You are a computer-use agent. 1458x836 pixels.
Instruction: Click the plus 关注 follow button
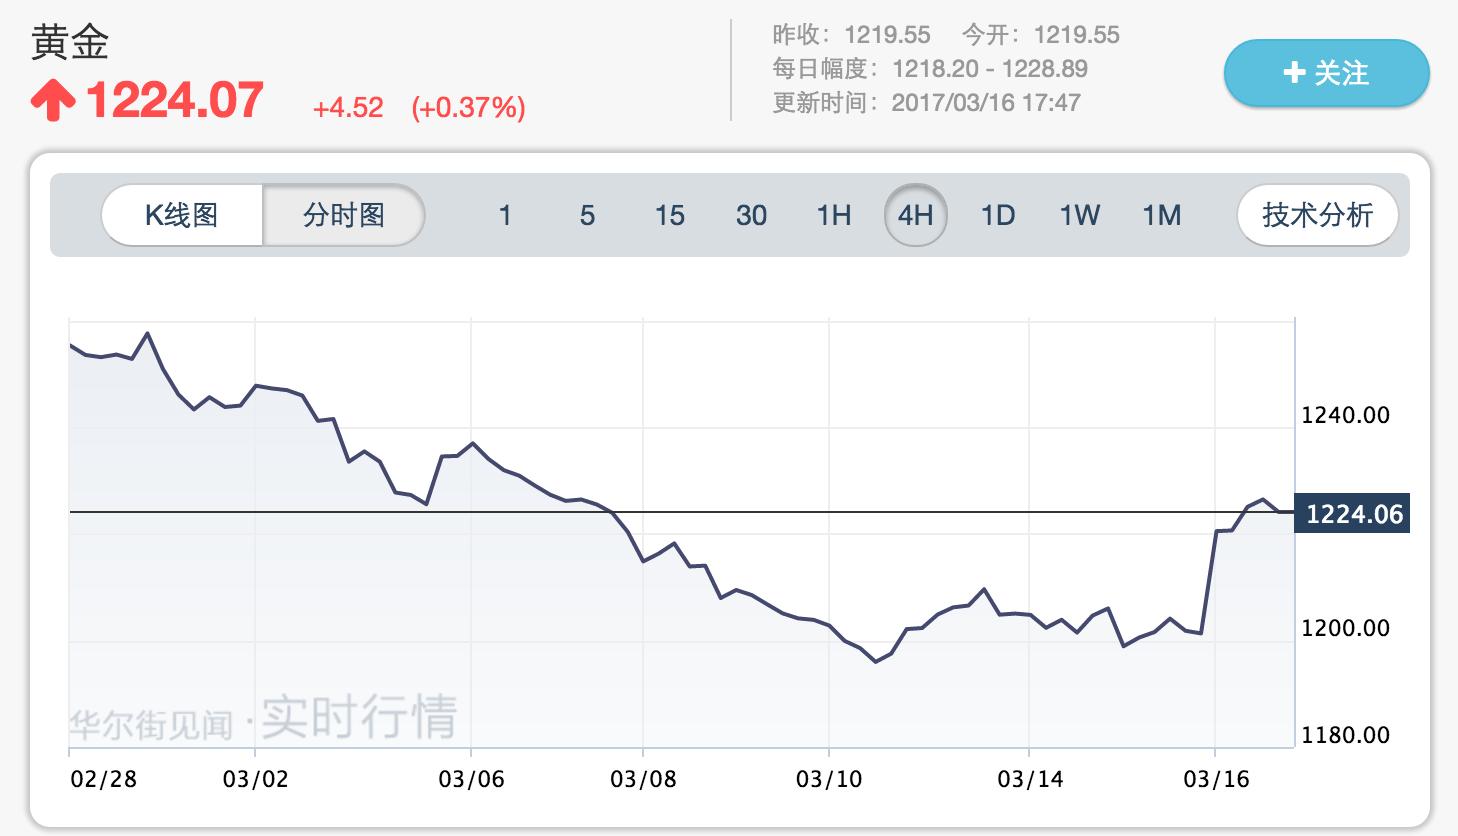[x=1326, y=73]
